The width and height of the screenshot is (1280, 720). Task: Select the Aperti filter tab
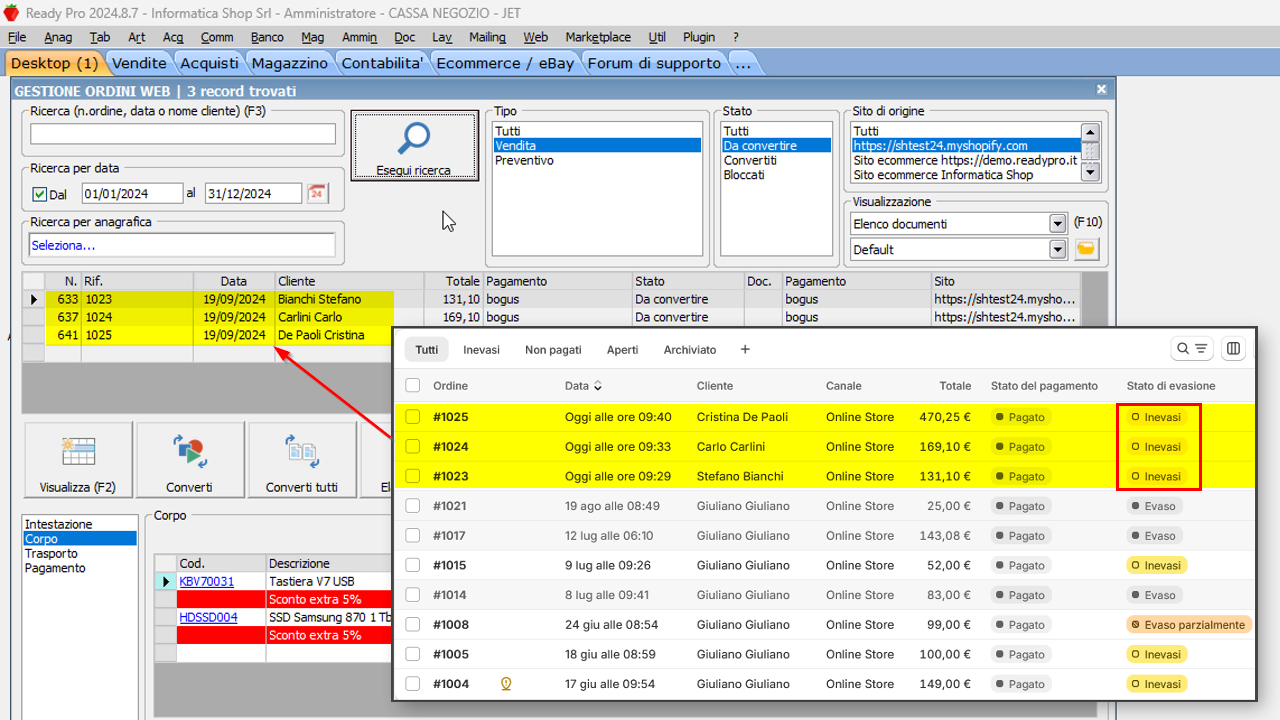[622, 350]
